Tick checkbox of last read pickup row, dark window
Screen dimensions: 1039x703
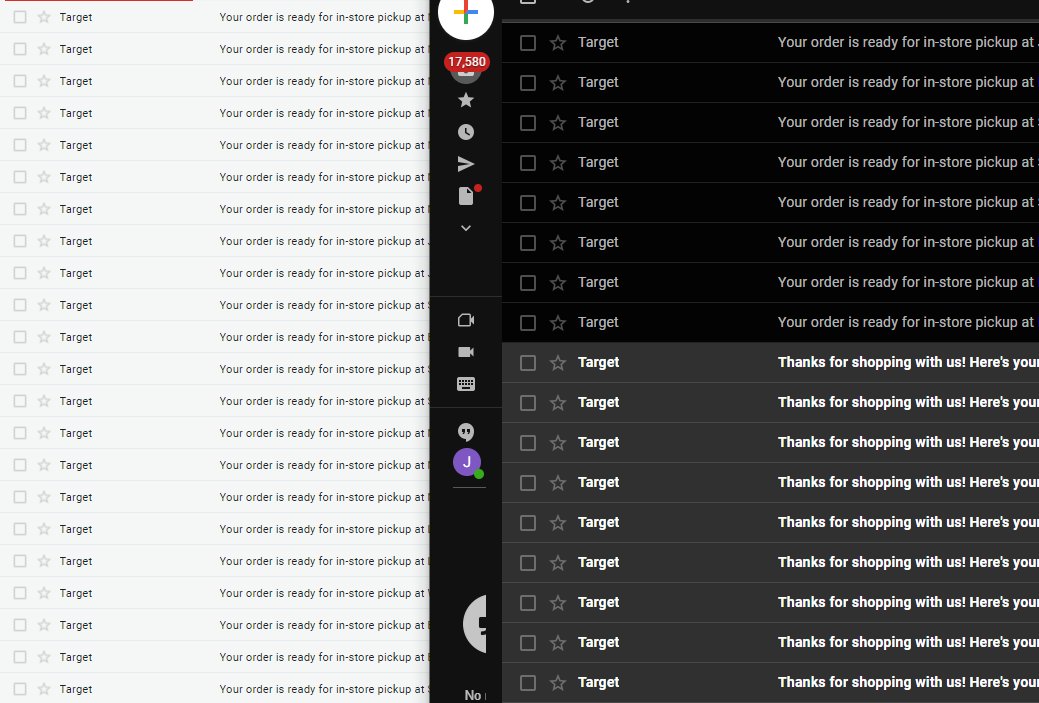(528, 323)
